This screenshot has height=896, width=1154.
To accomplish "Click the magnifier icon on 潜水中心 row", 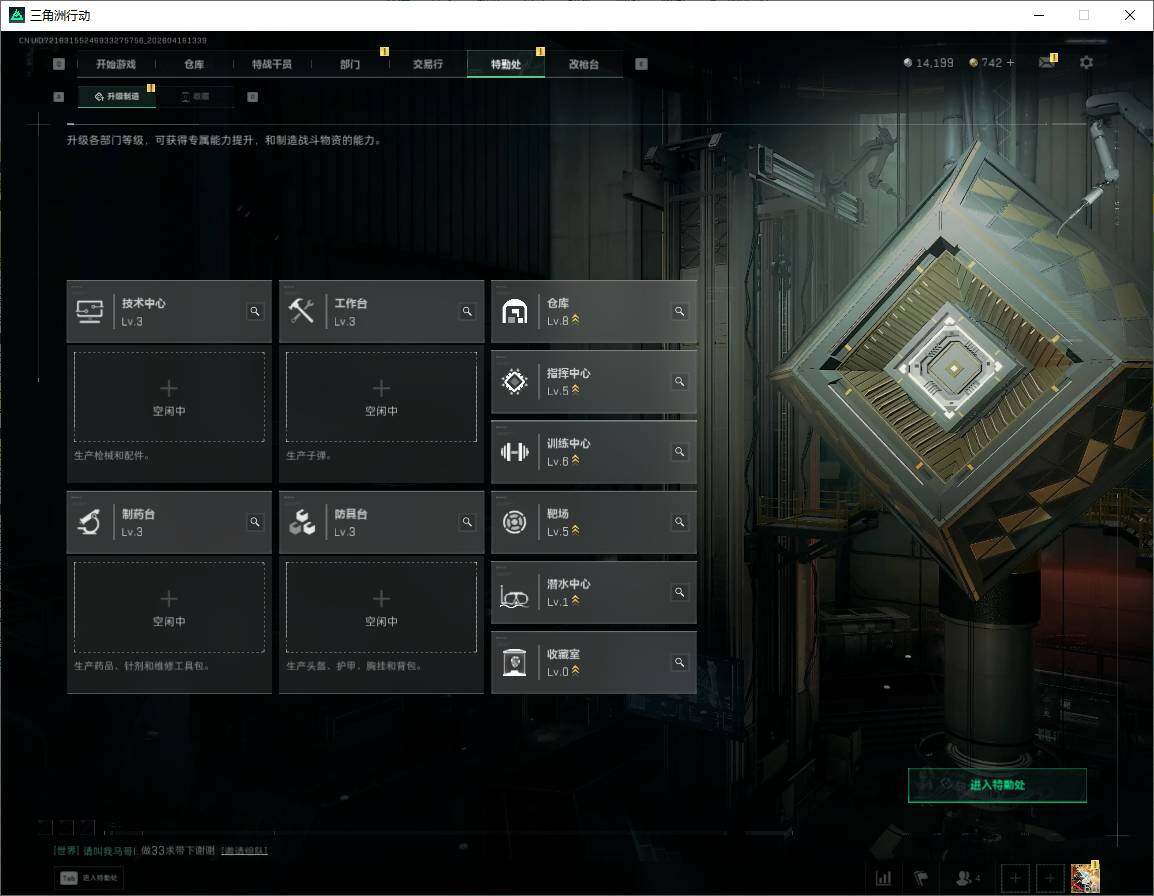I will (679, 592).
